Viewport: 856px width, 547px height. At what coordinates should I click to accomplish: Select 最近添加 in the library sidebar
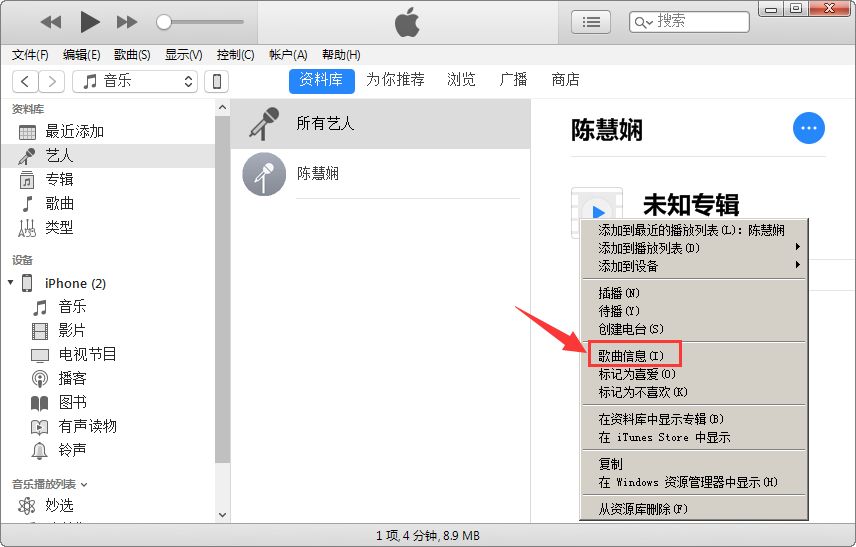pos(74,131)
